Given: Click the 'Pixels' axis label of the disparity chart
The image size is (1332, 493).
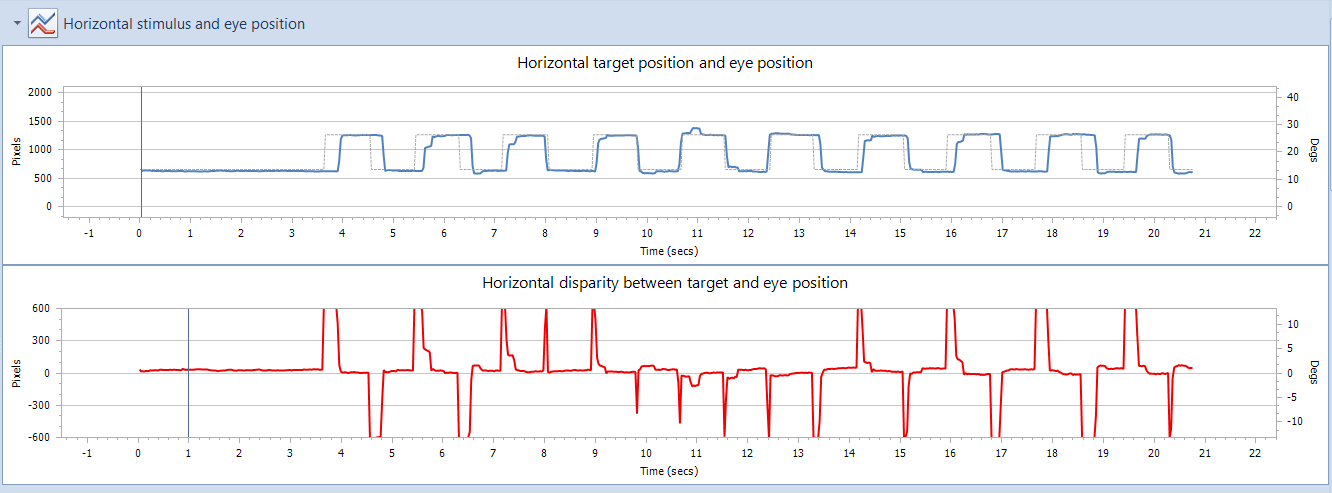Looking at the screenshot, I should 17,373.
